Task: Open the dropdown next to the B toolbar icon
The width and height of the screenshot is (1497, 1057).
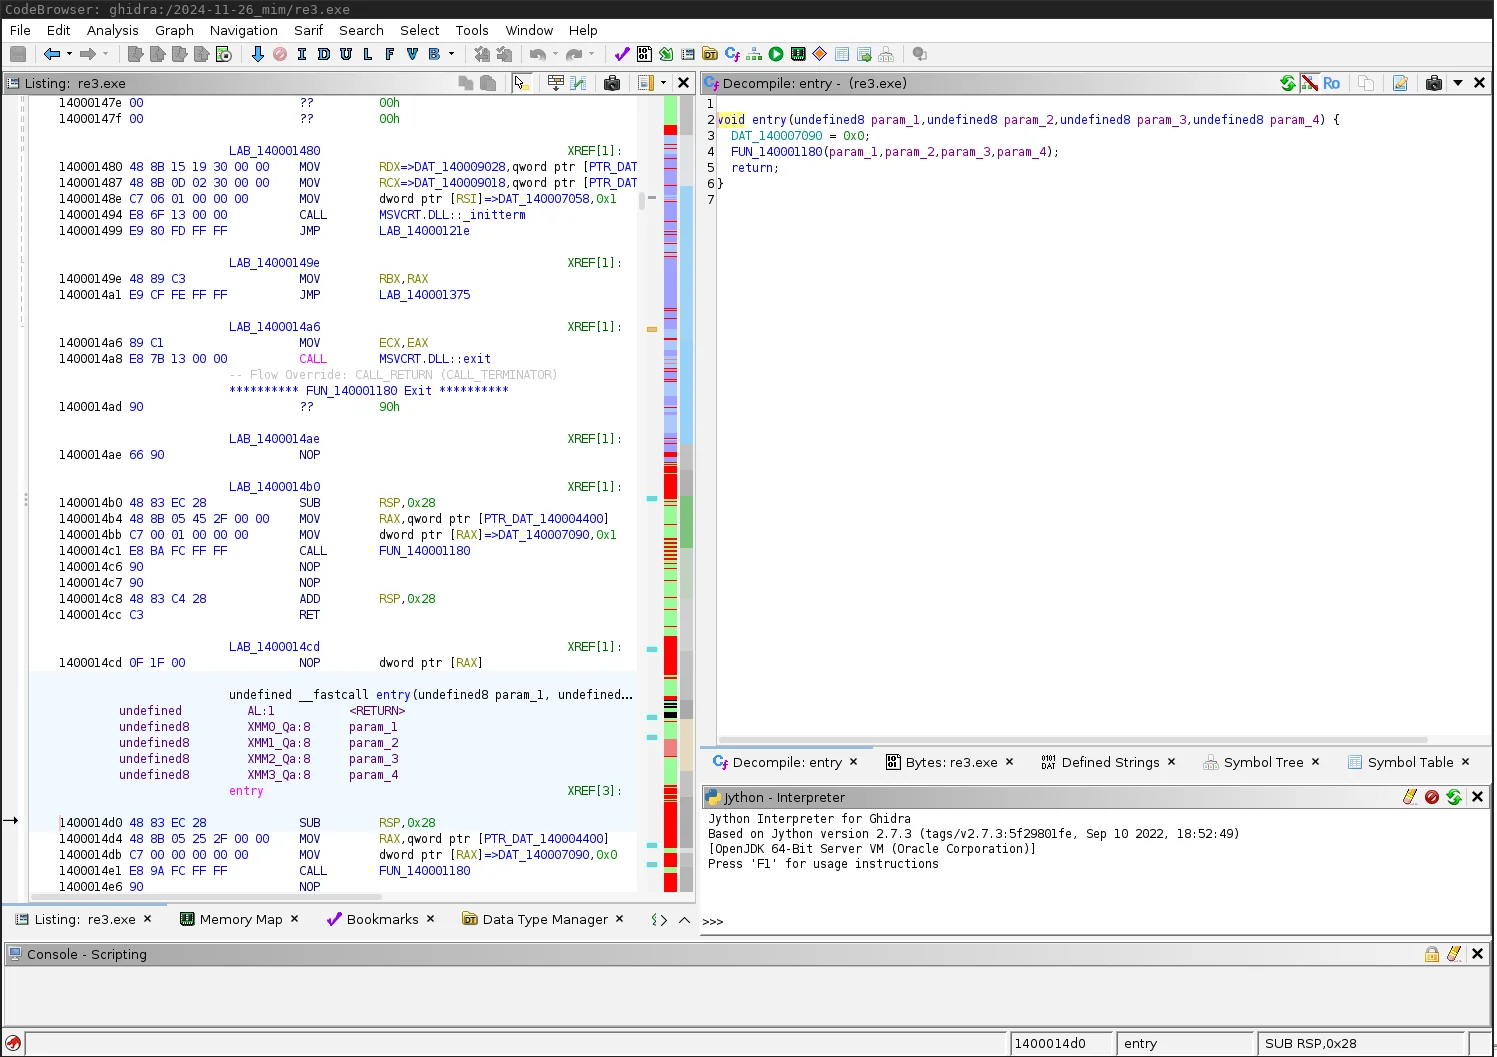Action: [449, 54]
